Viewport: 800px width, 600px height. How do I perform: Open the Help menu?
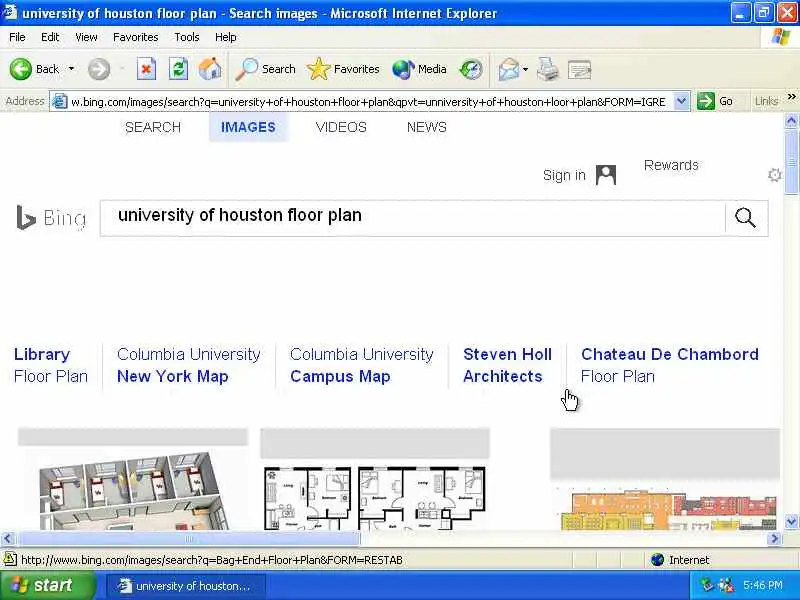click(225, 37)
